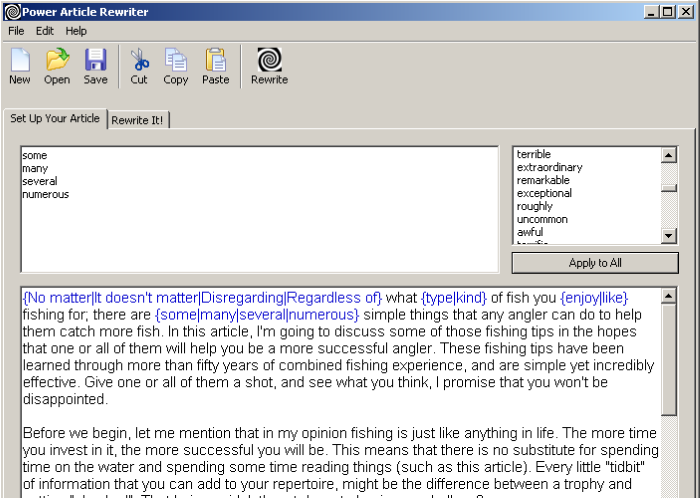This screenshot has width=700, height=498.
Task: Click the synonym list scroll-down arrow
Action: click(669, 235)
